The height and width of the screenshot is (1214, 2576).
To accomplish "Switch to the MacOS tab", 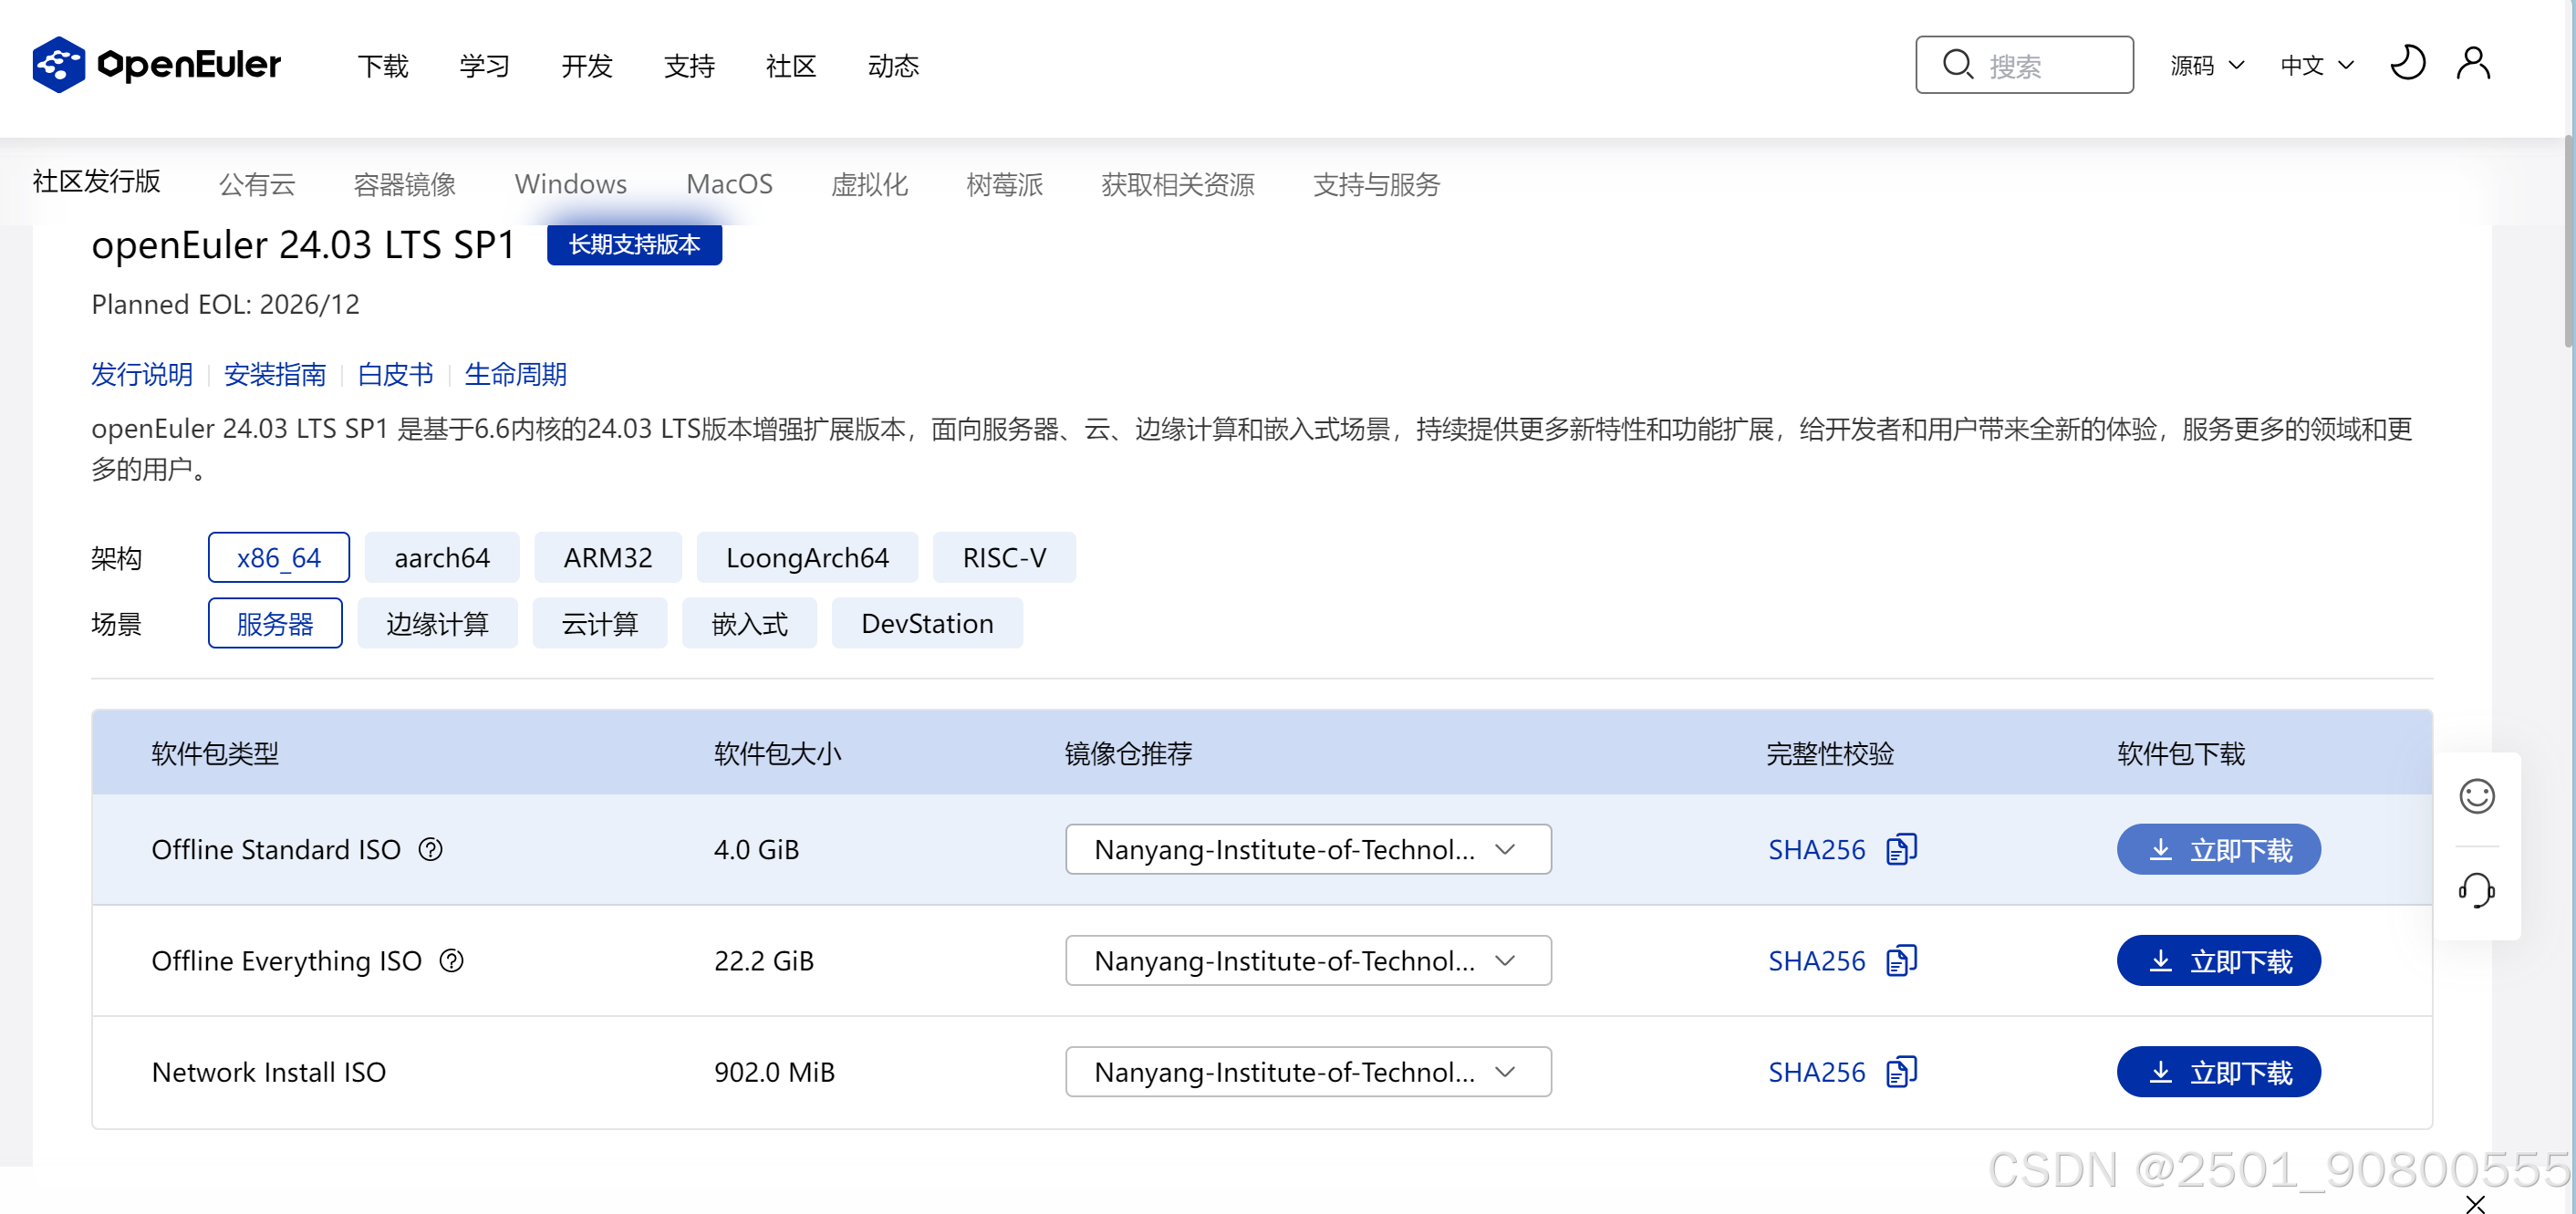I will click(x=729, y=184).
